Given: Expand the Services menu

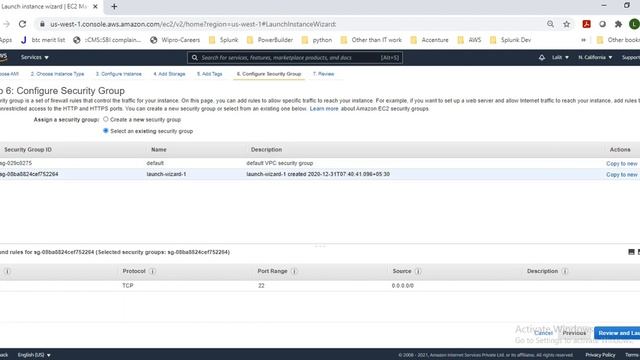Looking at the screenshot, I should point(35,58).
